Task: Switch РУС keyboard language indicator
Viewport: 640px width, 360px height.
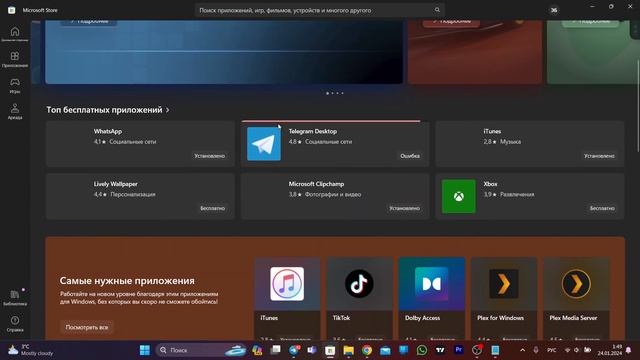Action: pyautogui.click(x=551, y=350)
